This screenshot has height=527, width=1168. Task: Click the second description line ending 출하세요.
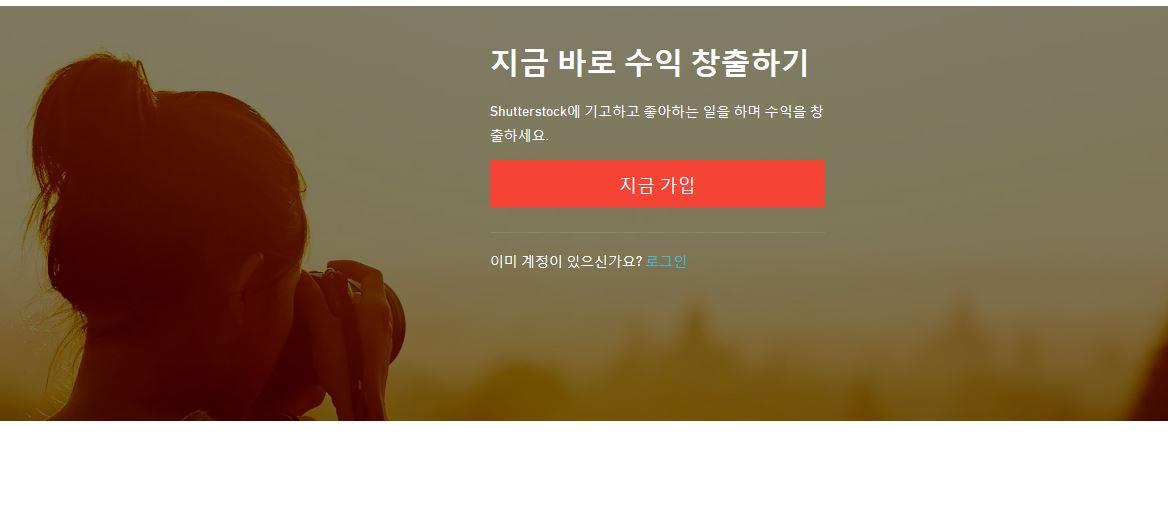[x=519, y=136]
